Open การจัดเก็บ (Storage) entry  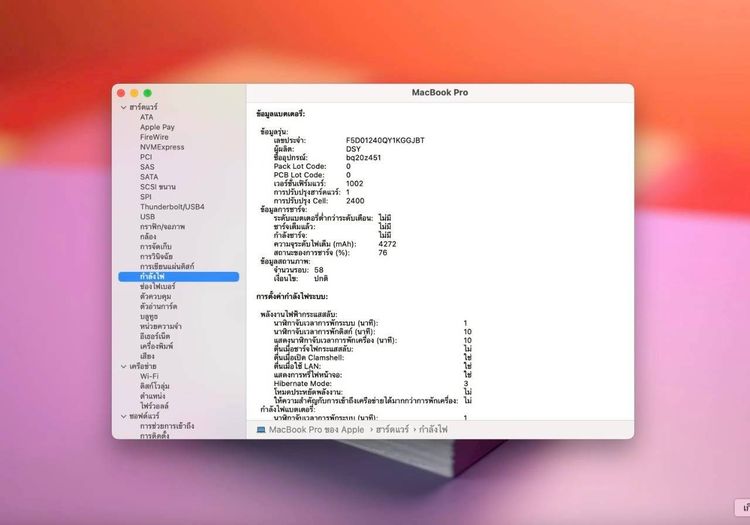click(155, 247)
